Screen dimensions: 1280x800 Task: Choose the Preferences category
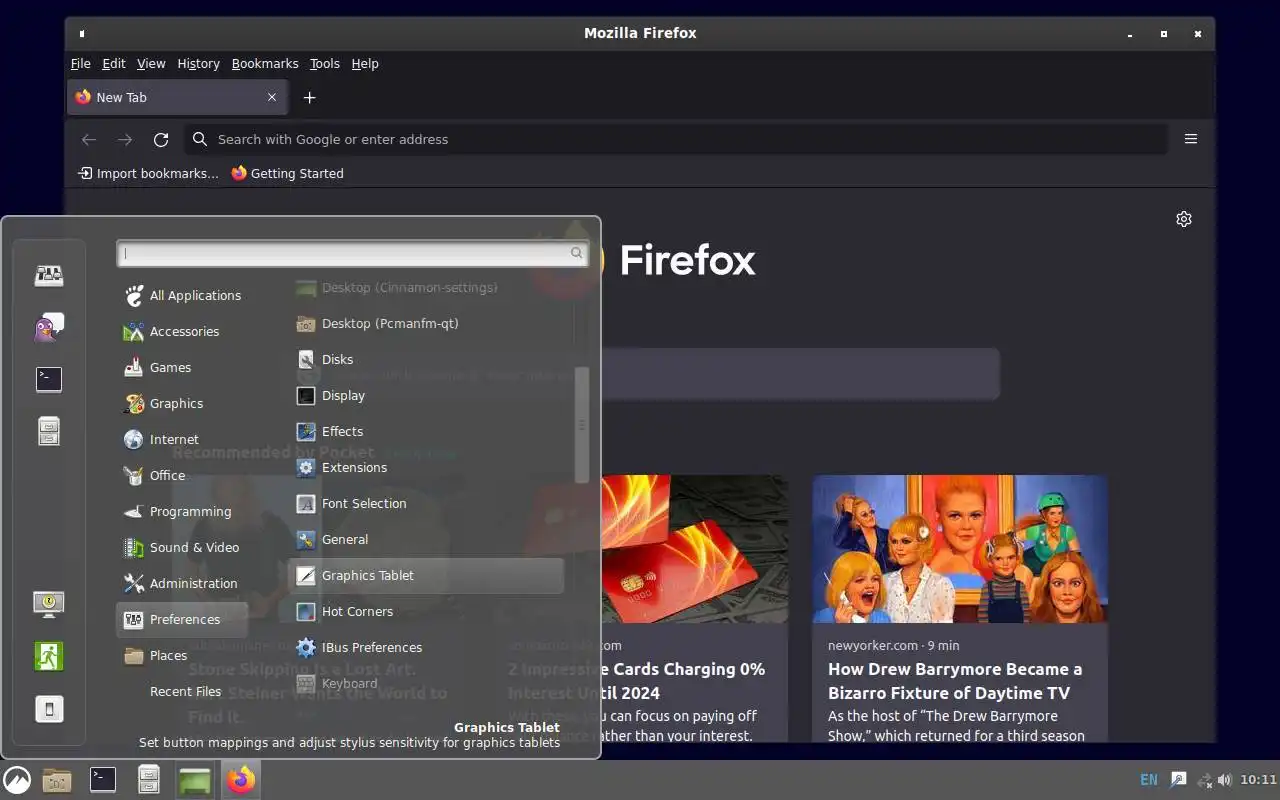pyautogui.click(x=182, y=619)
